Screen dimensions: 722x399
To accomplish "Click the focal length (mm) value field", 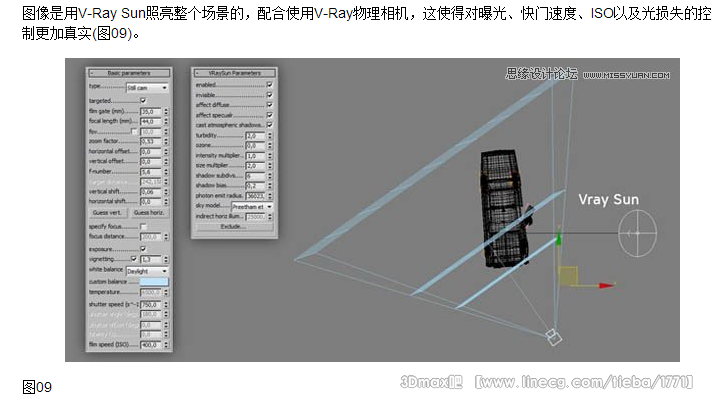I will click(x=151, y=121).
